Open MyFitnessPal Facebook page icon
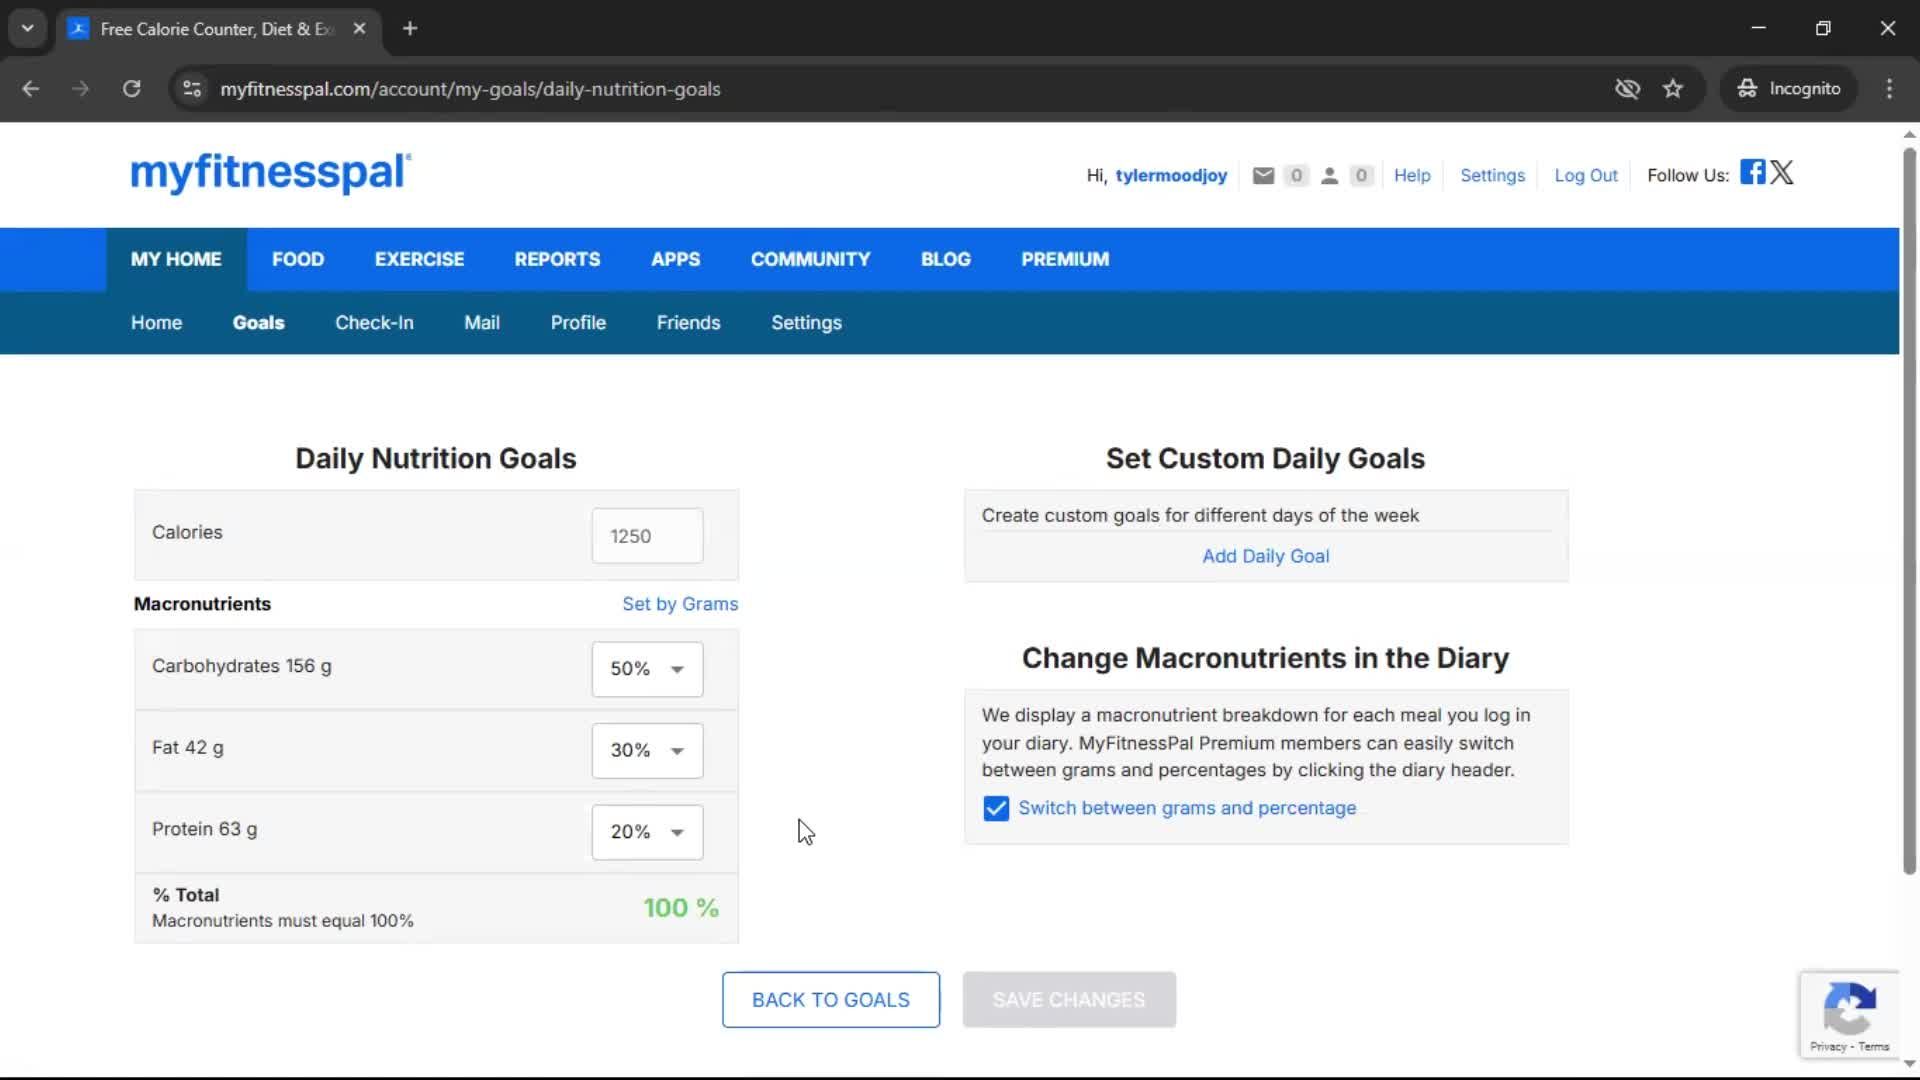Viewport: 1920px width, 1080px height. coord(1752,172)
